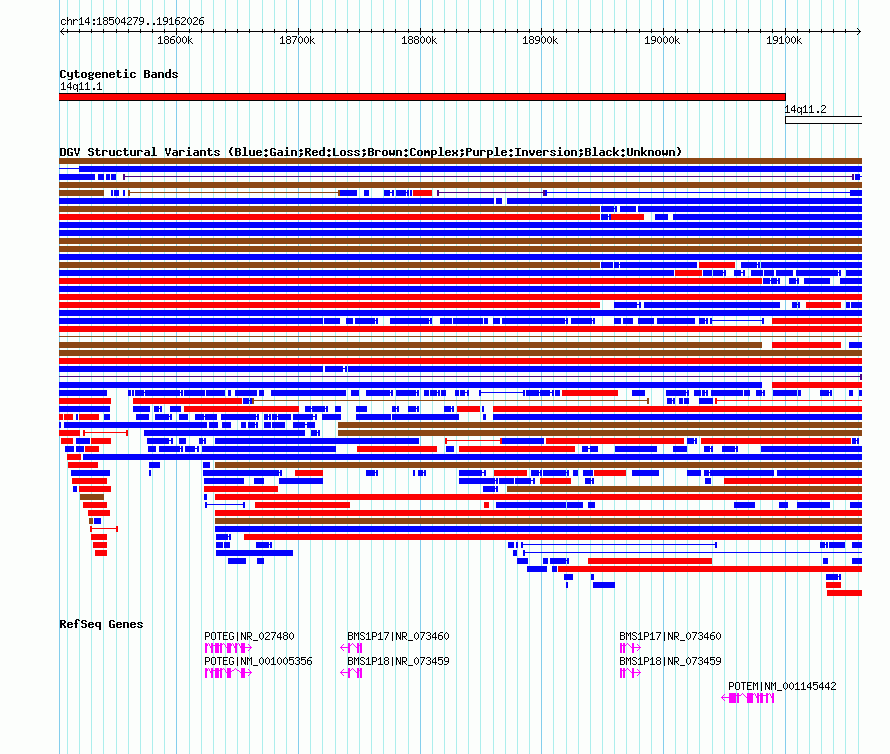Select the red 14q11.1 cytogenetic band bar
This screenshot has height=754, width=890.
[x=422, y=97]
